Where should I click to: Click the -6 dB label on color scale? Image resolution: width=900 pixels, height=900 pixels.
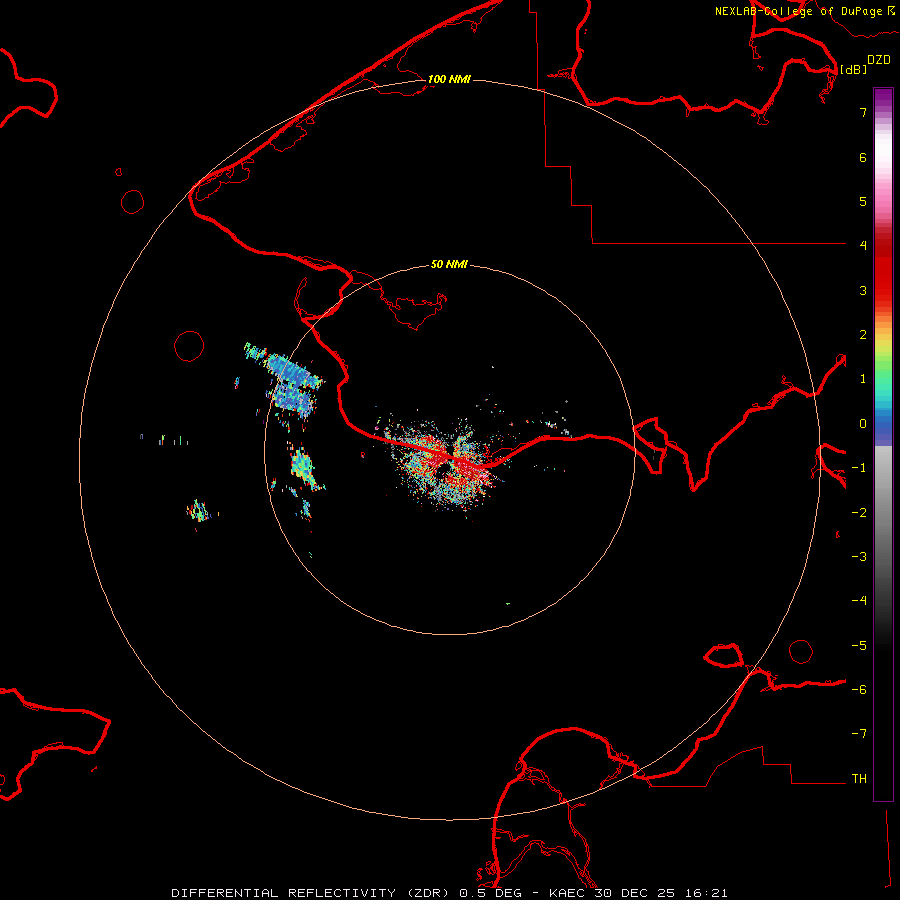pos(859,690)
